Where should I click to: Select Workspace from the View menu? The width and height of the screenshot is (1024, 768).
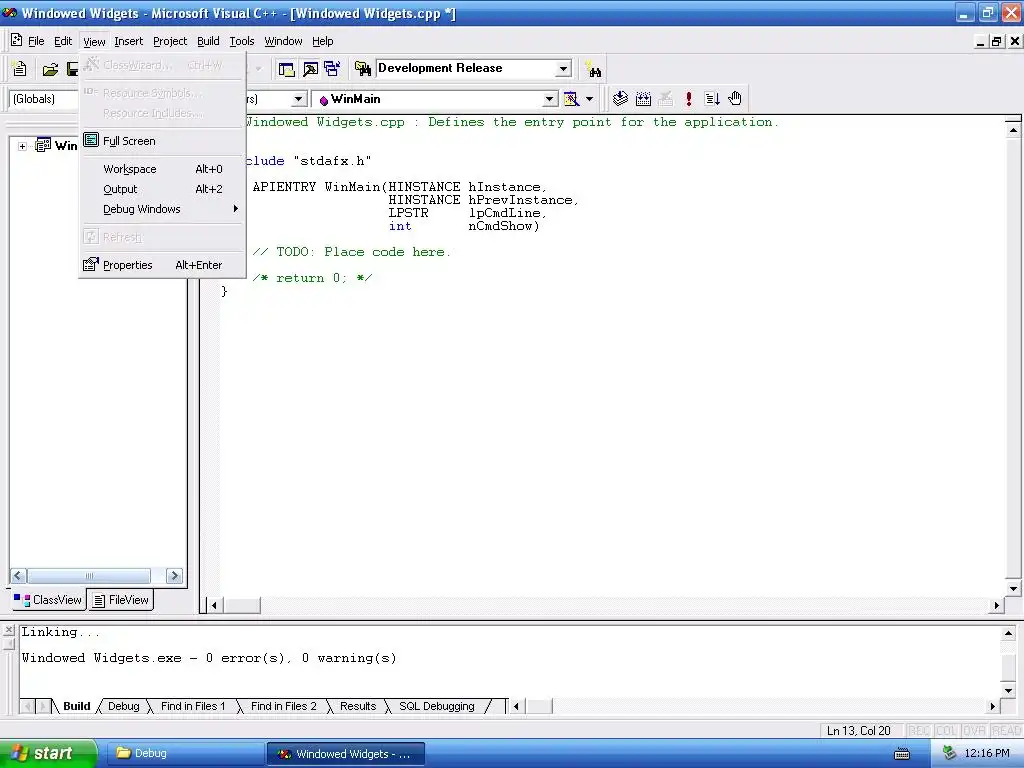tap(162, 169)
